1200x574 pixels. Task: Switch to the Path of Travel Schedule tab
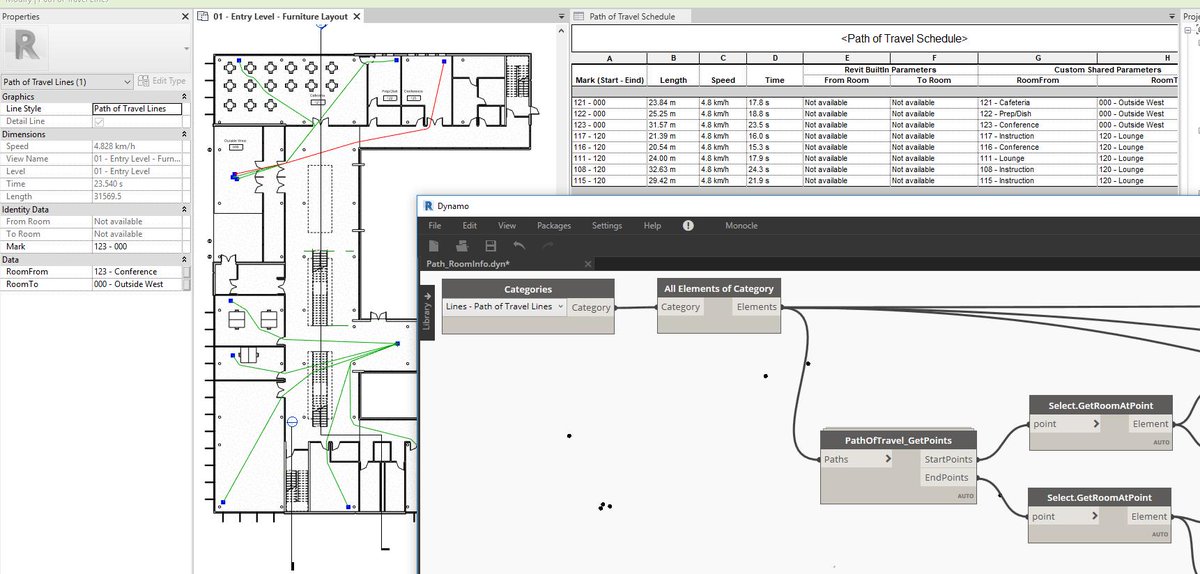coord(632,17)
